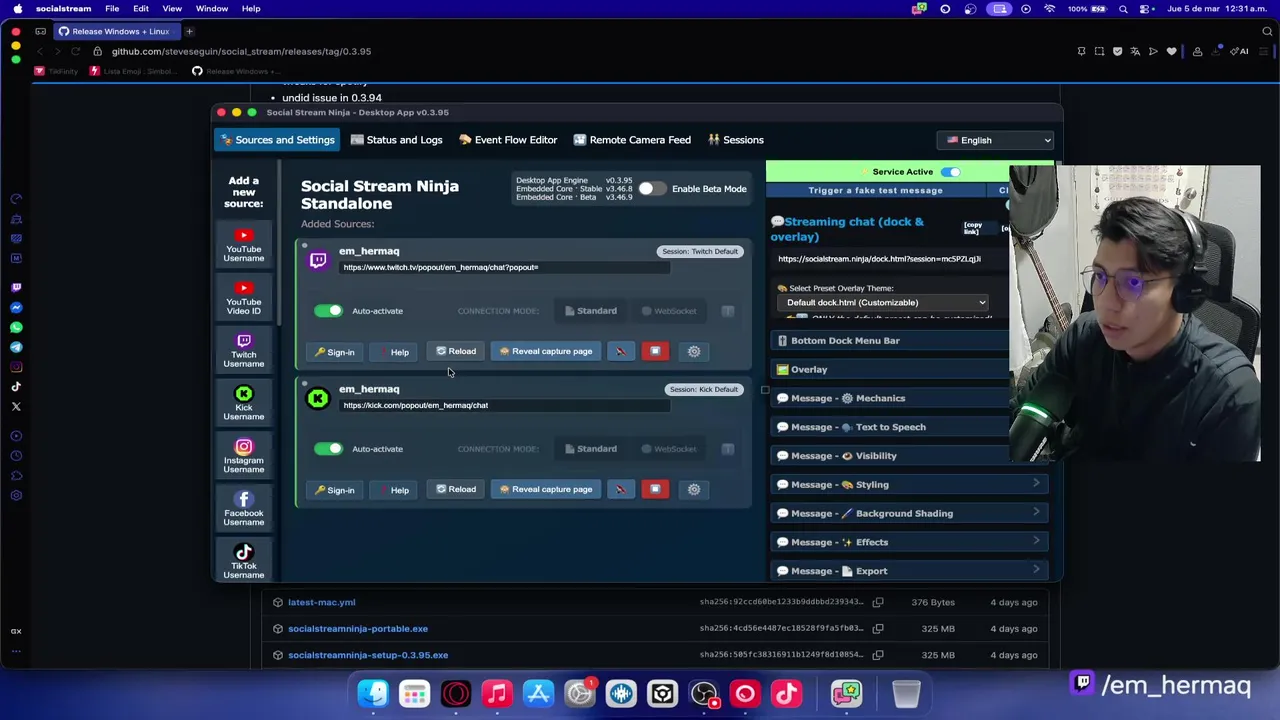Select WebSocket mode for Kick source
The image size is (1280, 720).
(x=669, y=449)
